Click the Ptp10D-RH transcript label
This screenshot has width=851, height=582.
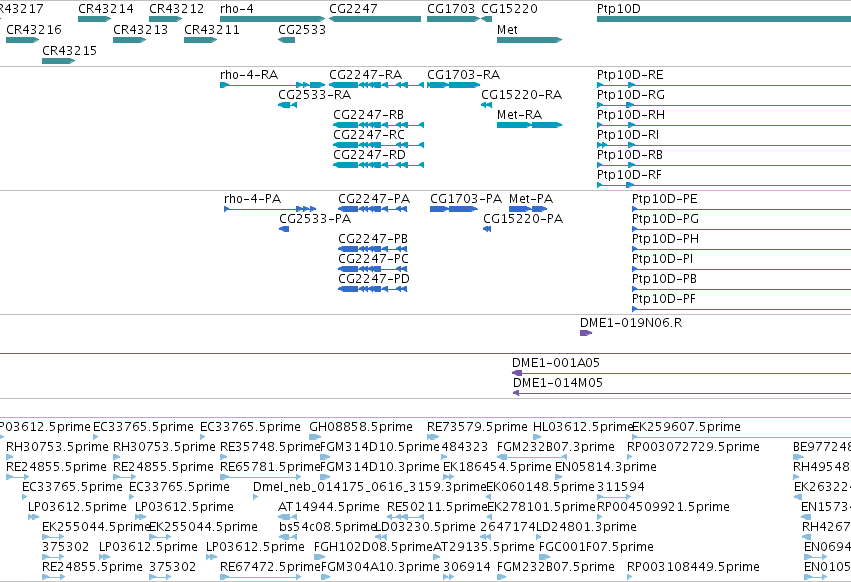[631, 115]
